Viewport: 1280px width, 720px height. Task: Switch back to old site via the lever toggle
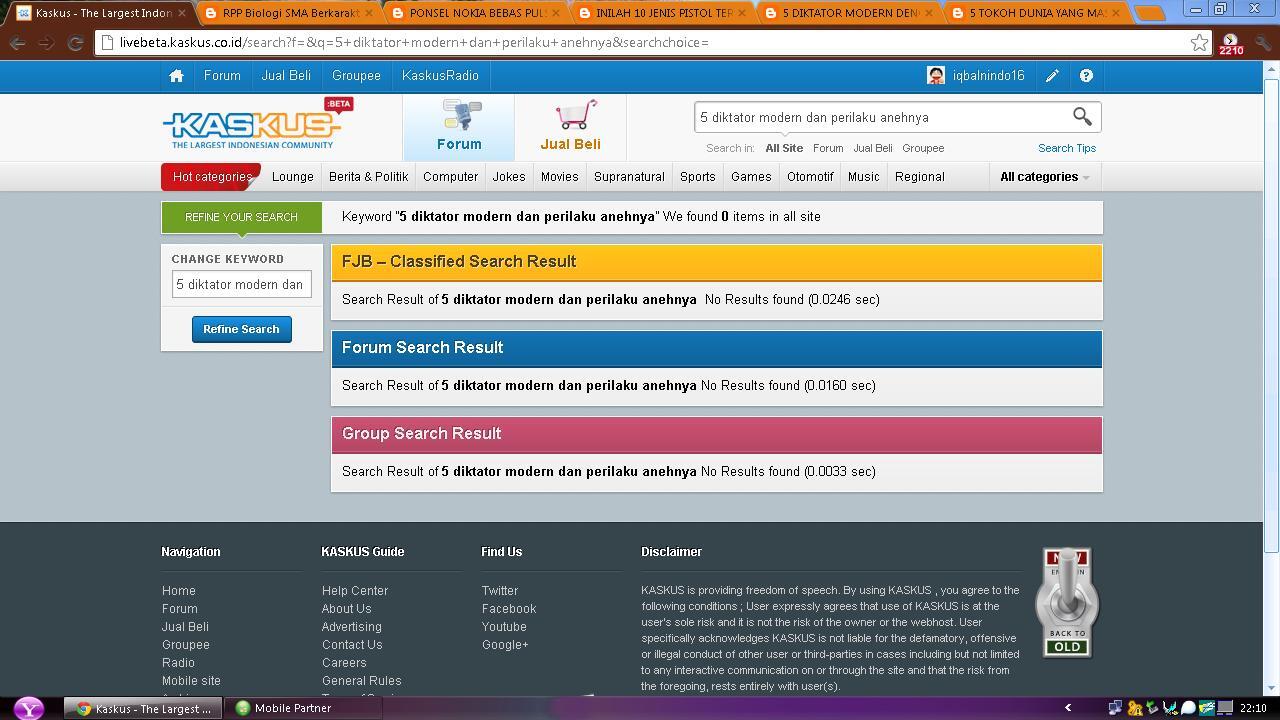tap(1067, 602)
